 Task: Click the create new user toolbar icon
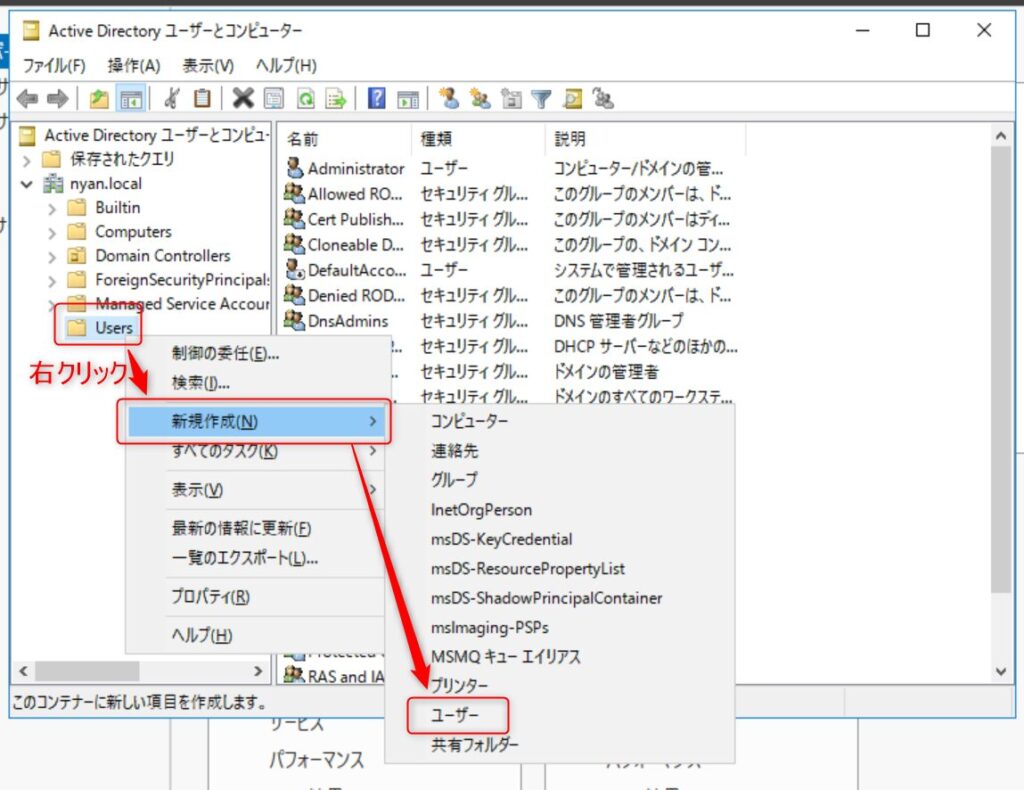(449, 98)
